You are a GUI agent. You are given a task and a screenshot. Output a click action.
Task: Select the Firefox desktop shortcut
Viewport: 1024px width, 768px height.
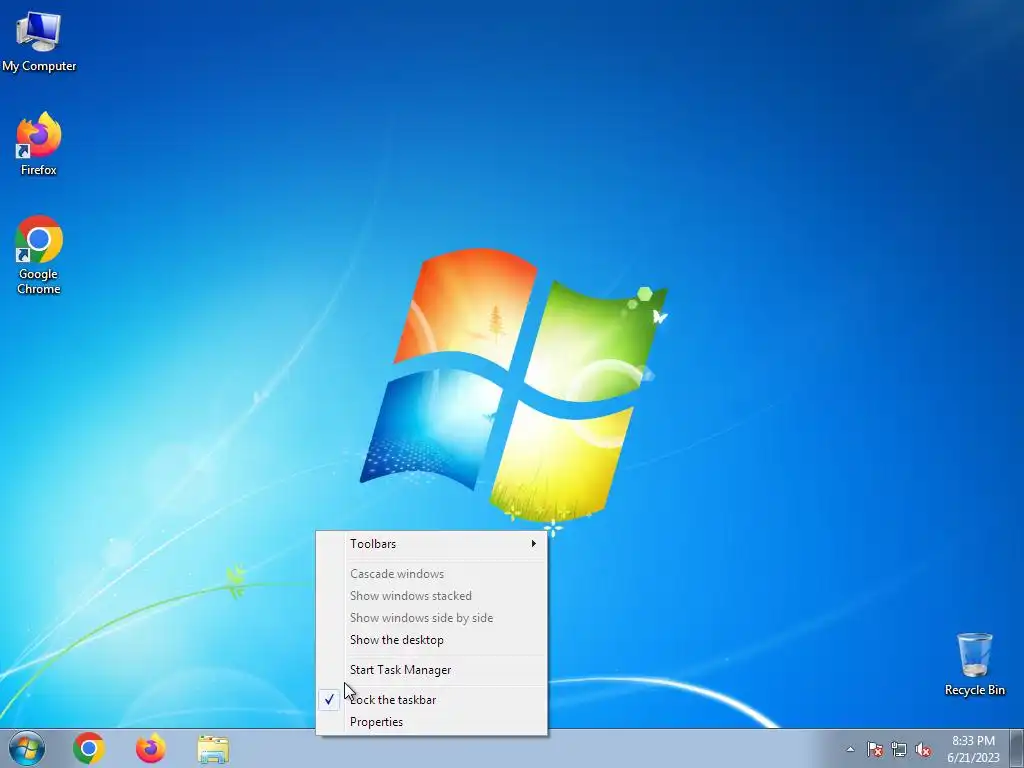(39, 144)
